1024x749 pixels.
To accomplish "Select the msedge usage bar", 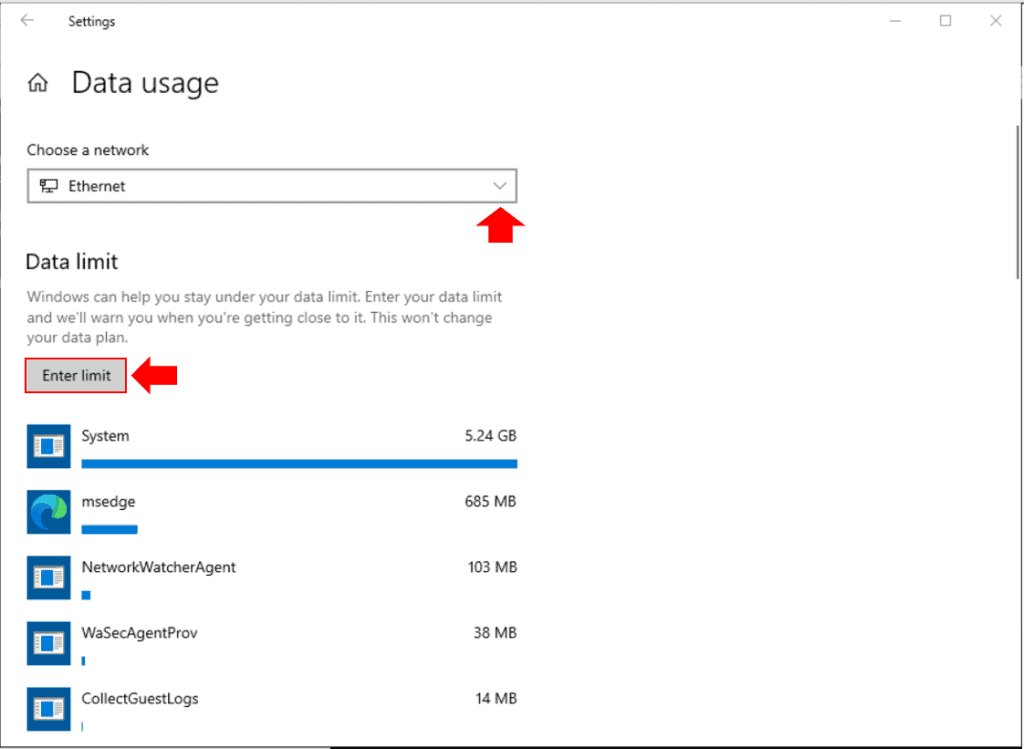I will pyautogui.click(x=109, y=529).
